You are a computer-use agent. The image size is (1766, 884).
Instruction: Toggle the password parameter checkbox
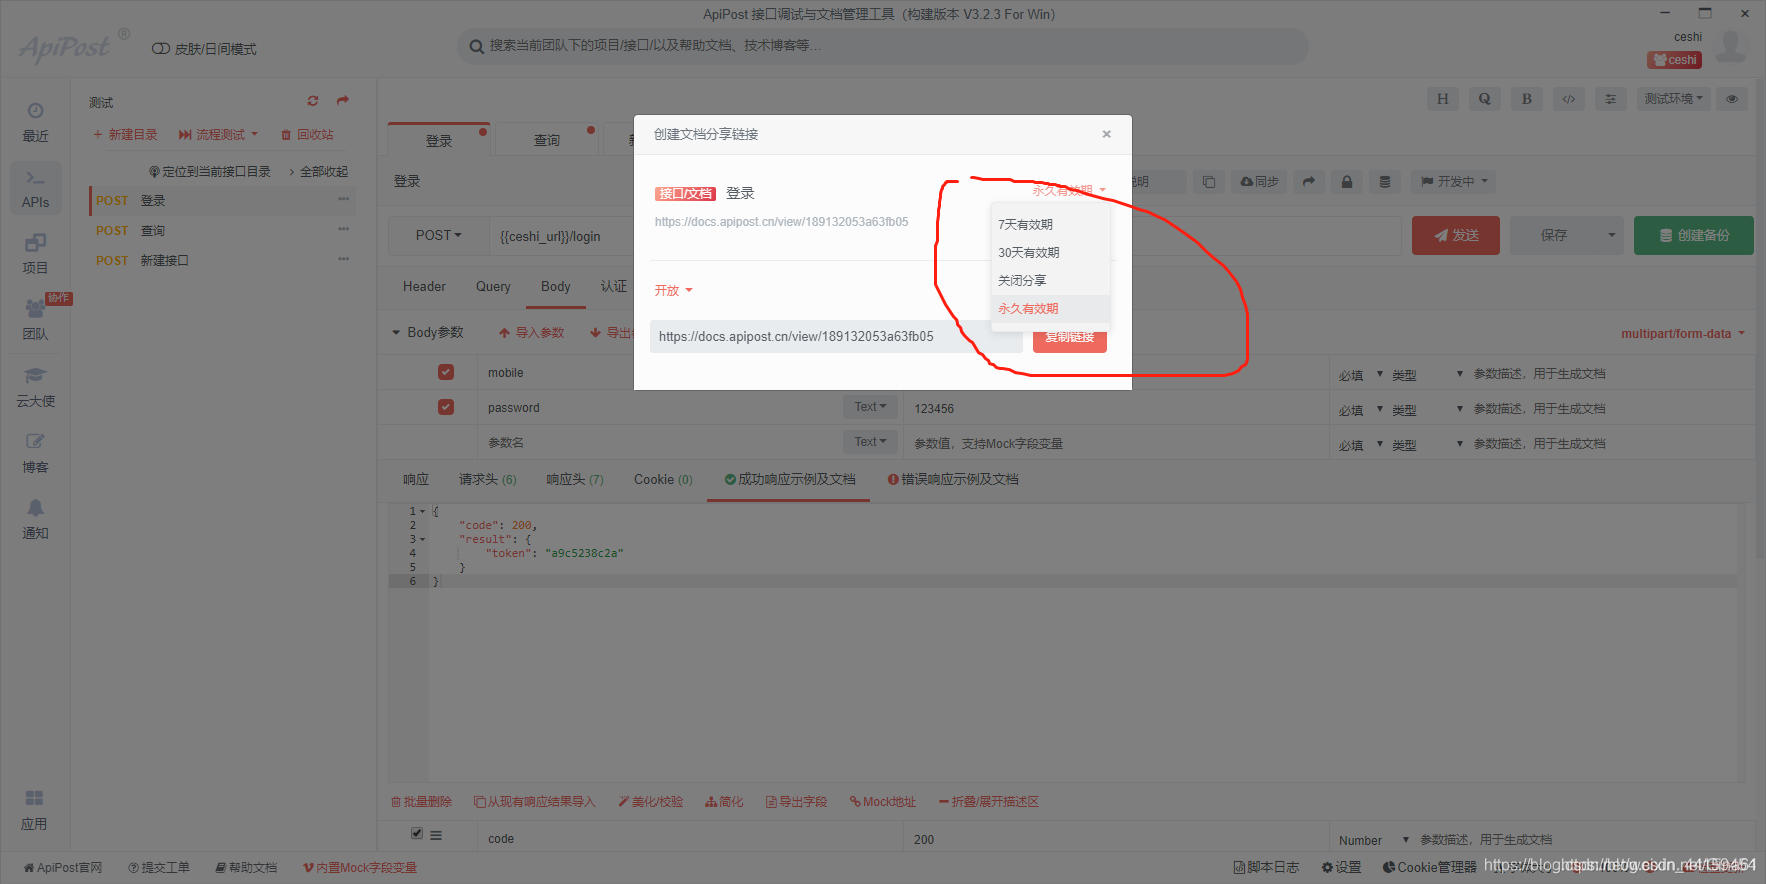click(x=446, y=407)
